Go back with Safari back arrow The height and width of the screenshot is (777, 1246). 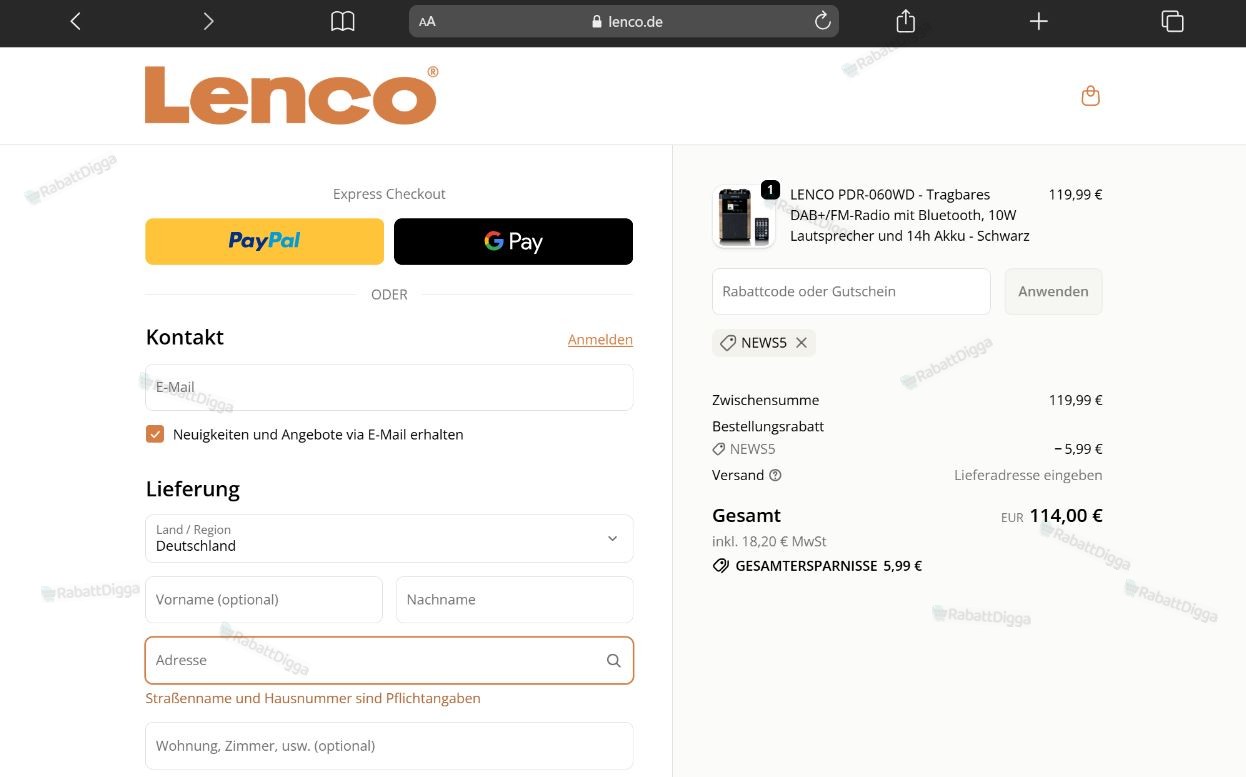[75, 21]
